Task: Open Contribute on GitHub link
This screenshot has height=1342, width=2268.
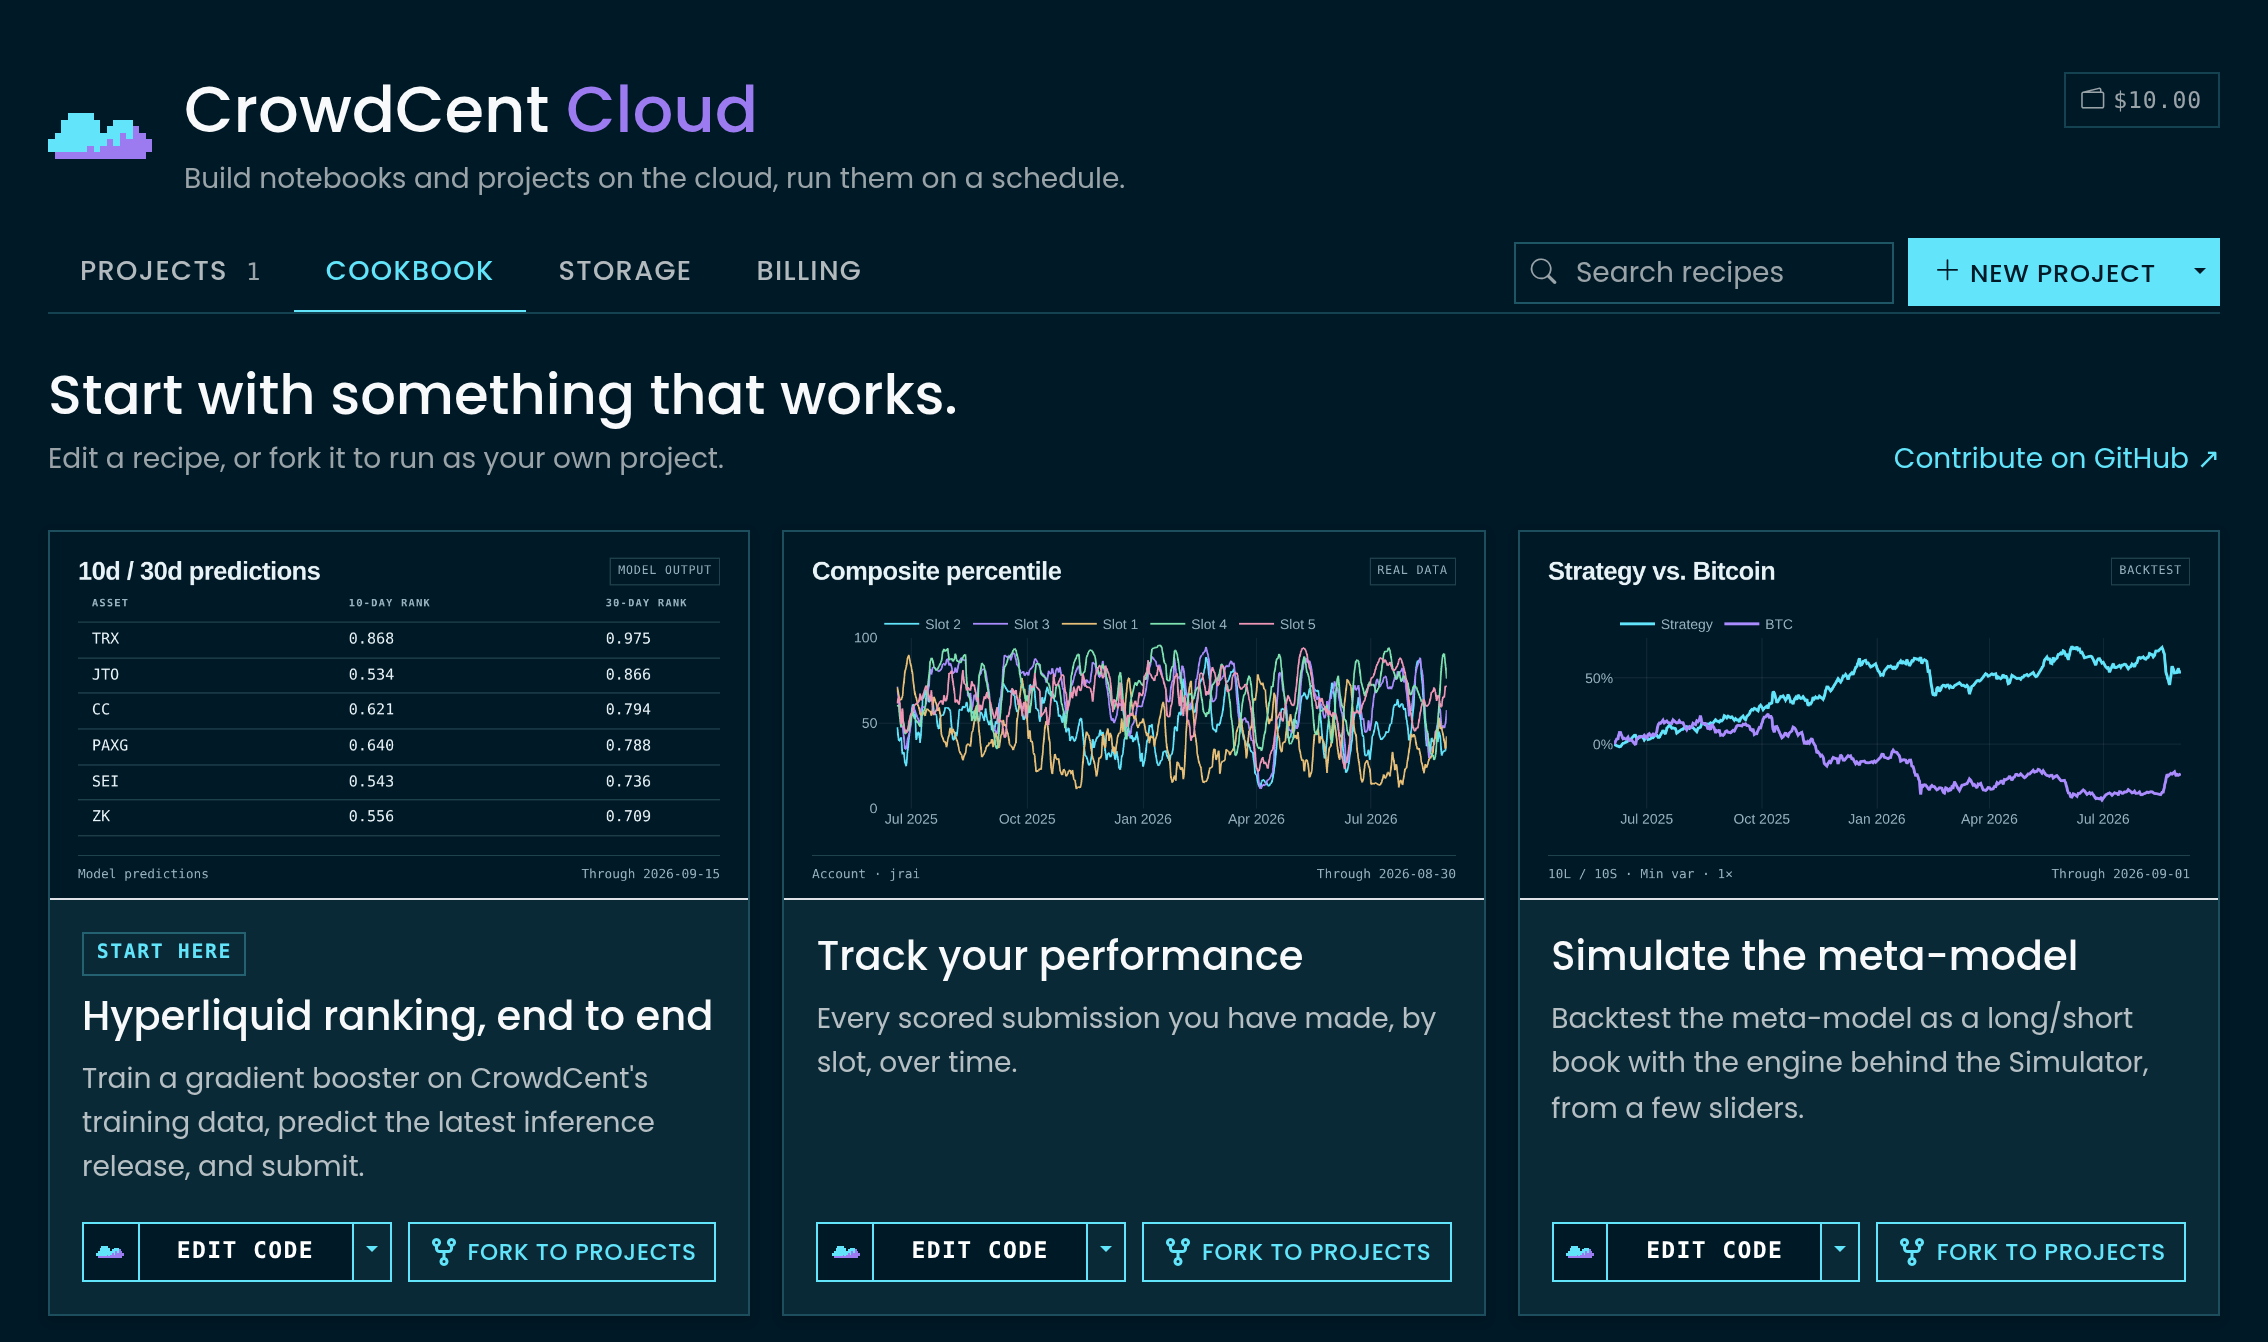Action: (2056, 458)
